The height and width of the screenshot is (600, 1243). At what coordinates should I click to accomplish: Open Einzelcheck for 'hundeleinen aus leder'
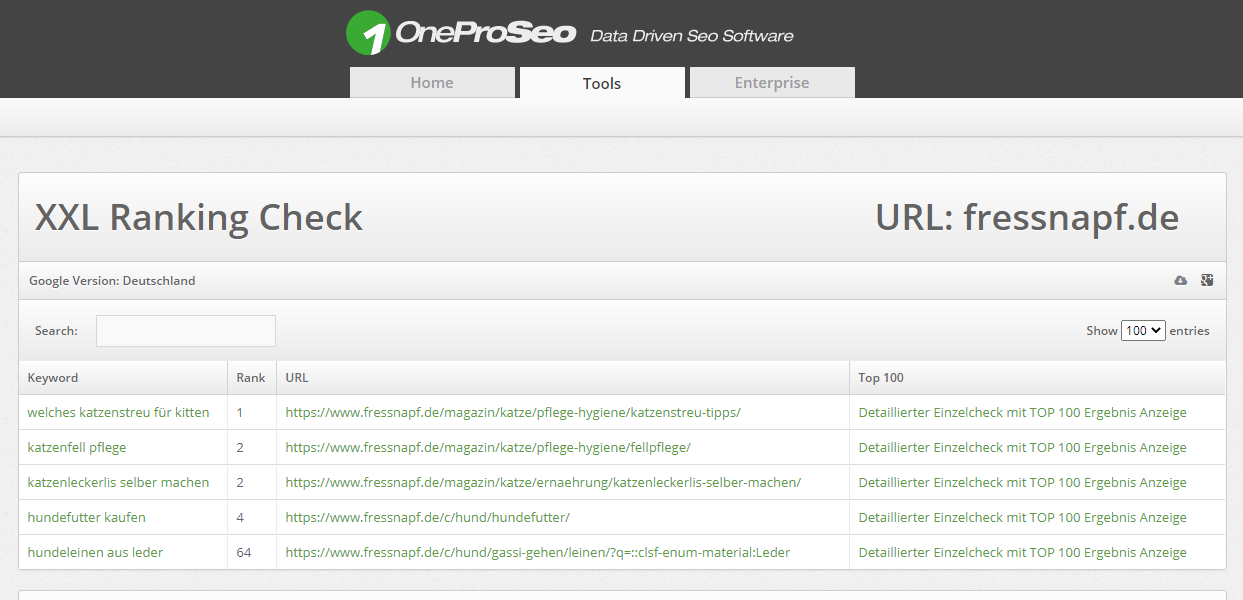coord(1022,552)
